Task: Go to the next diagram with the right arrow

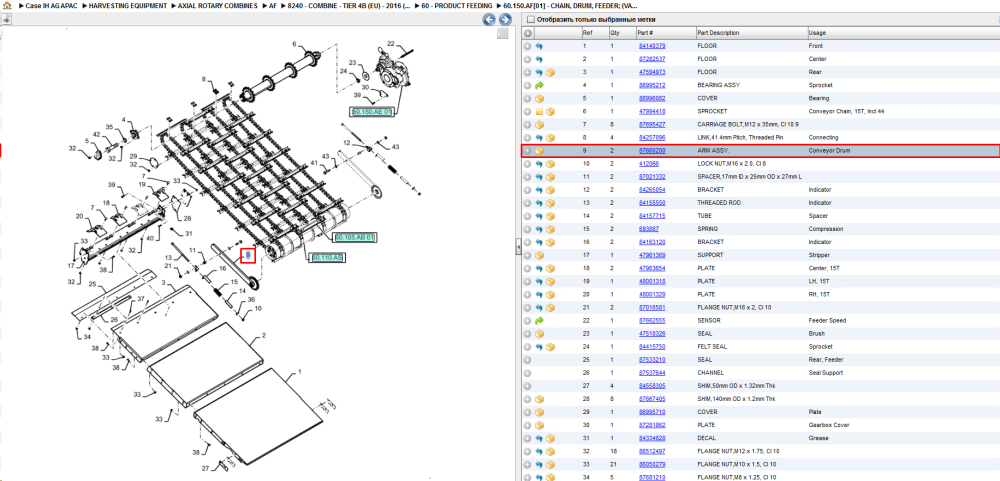Action: click(x=504, y=20)
